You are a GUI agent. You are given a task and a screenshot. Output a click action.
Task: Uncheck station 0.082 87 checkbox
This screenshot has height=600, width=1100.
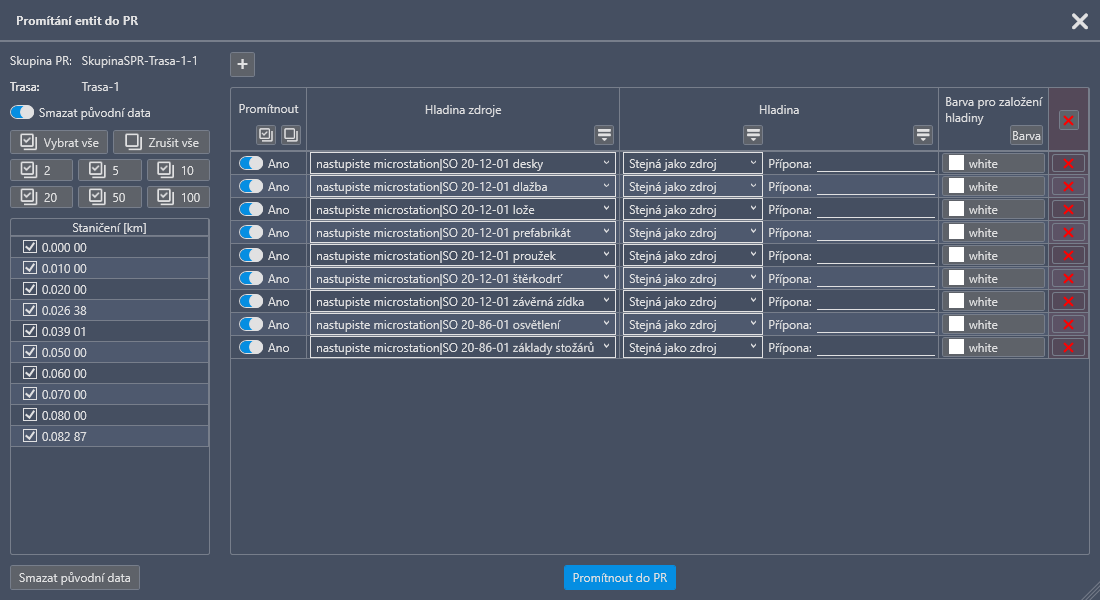tap(30, 436)
